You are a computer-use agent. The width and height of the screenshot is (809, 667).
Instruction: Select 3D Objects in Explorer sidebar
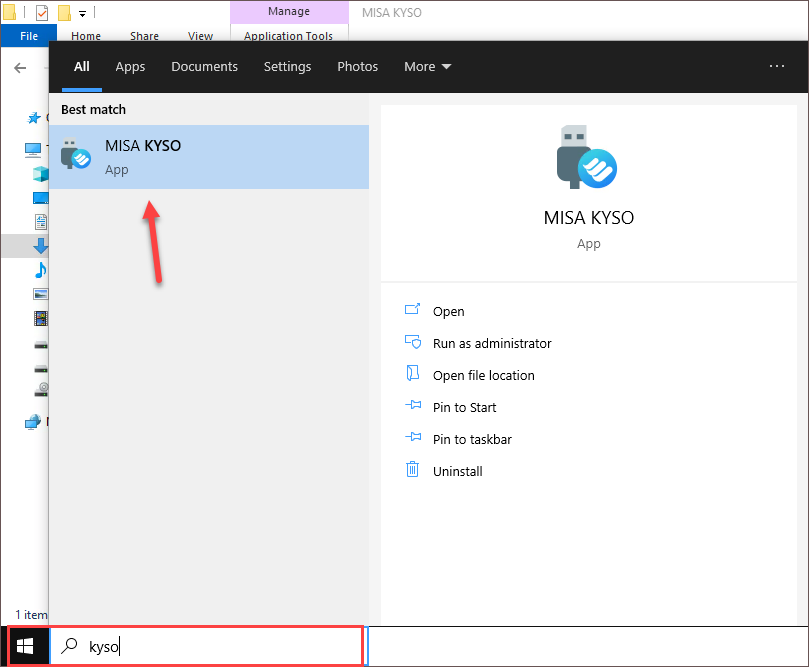40,174
